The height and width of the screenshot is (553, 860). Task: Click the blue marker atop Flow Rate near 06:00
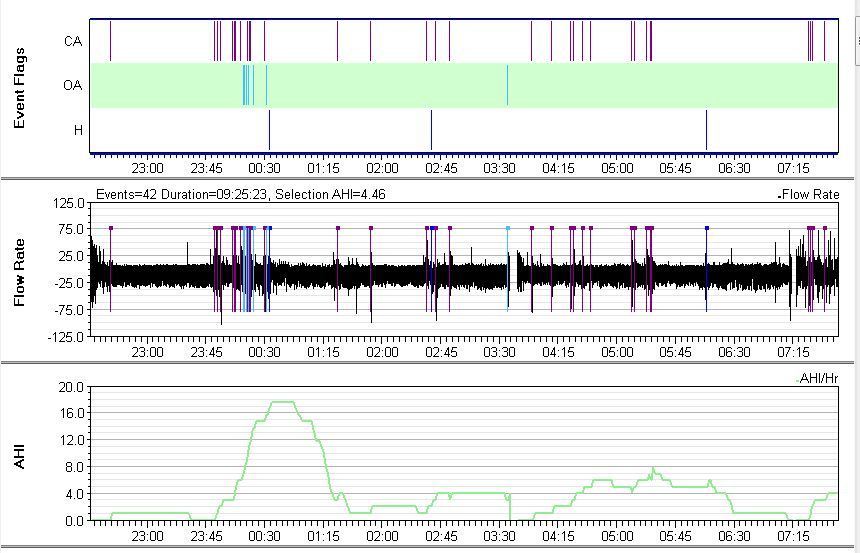tap(706, 228)
